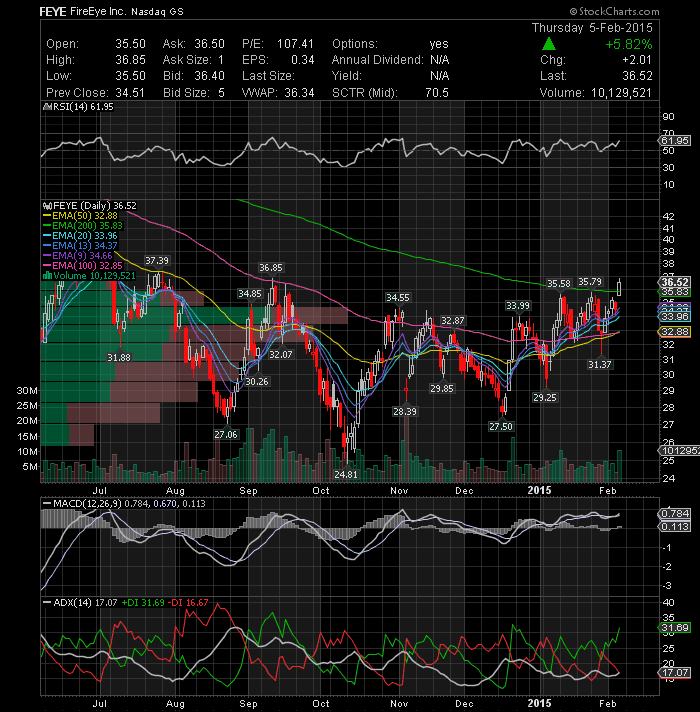Click the 27.06 trough price label
Image resolution: width=700 pixels, height=712 pixels.
pyautogui.click(x=226, y=435)
